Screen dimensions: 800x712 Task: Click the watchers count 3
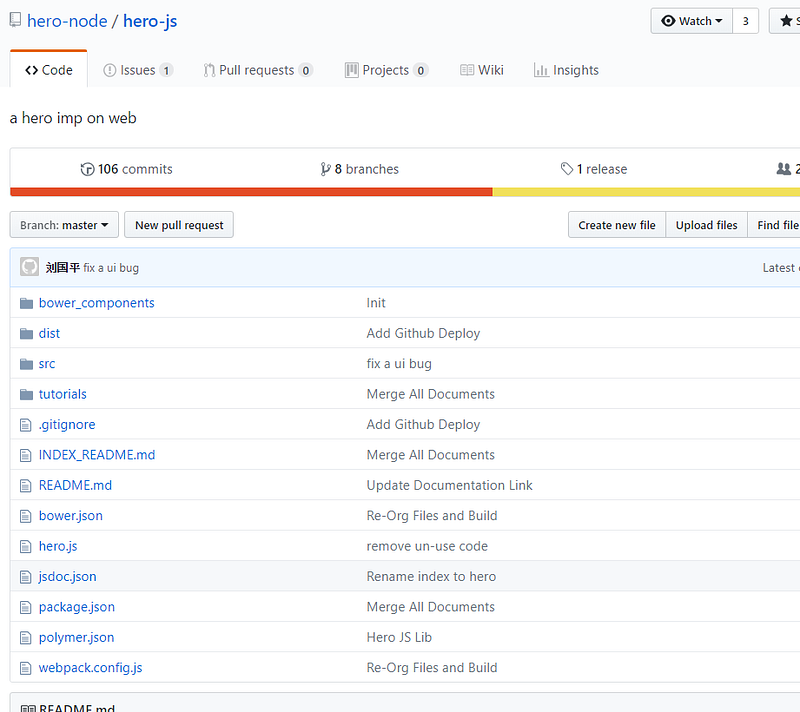(745, 21)
